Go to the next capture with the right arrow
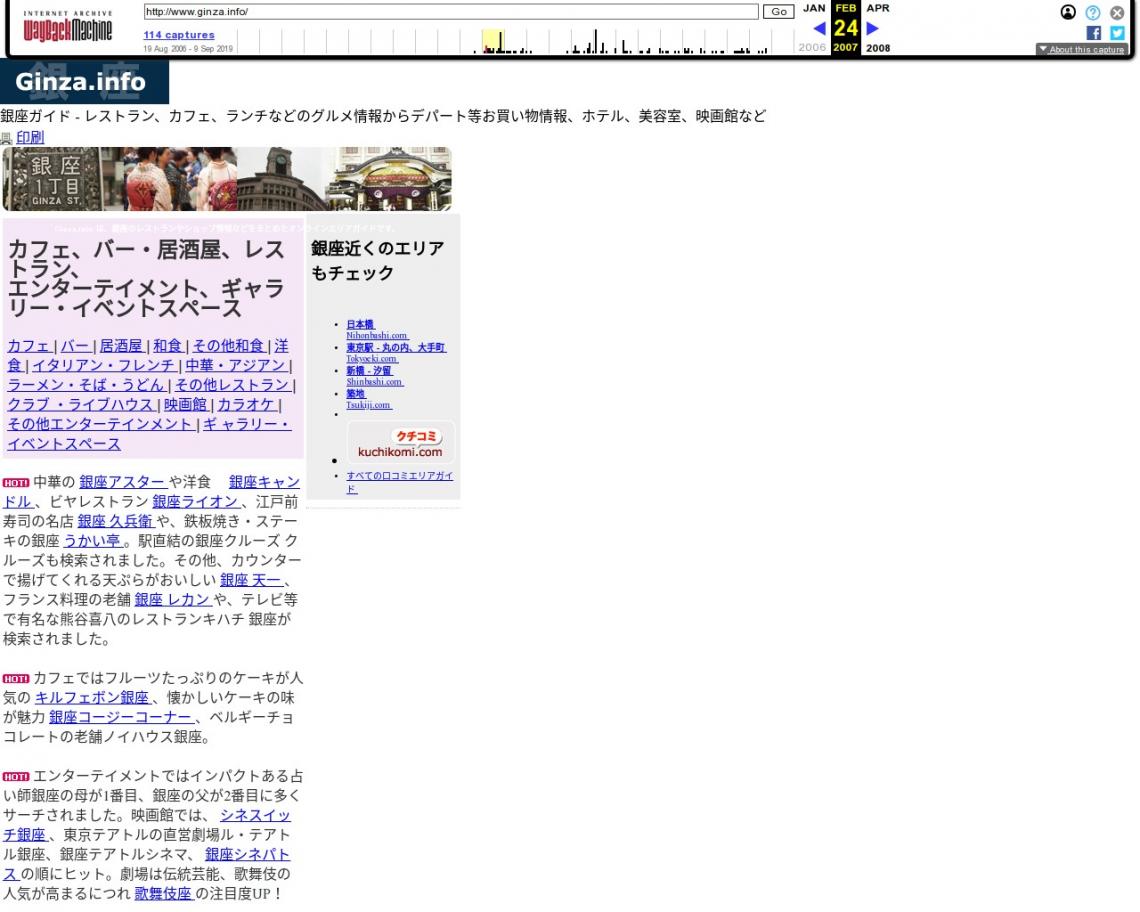Image resolution: width=1140 pixels, height=912 pixels. (872, 28)
